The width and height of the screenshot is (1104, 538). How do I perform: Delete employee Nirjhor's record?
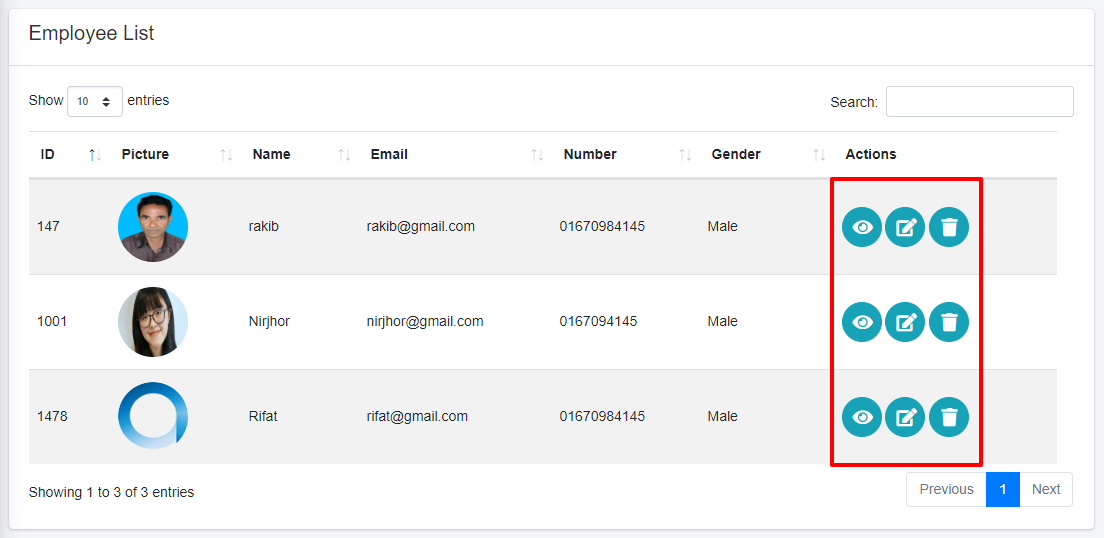(949, 322)
